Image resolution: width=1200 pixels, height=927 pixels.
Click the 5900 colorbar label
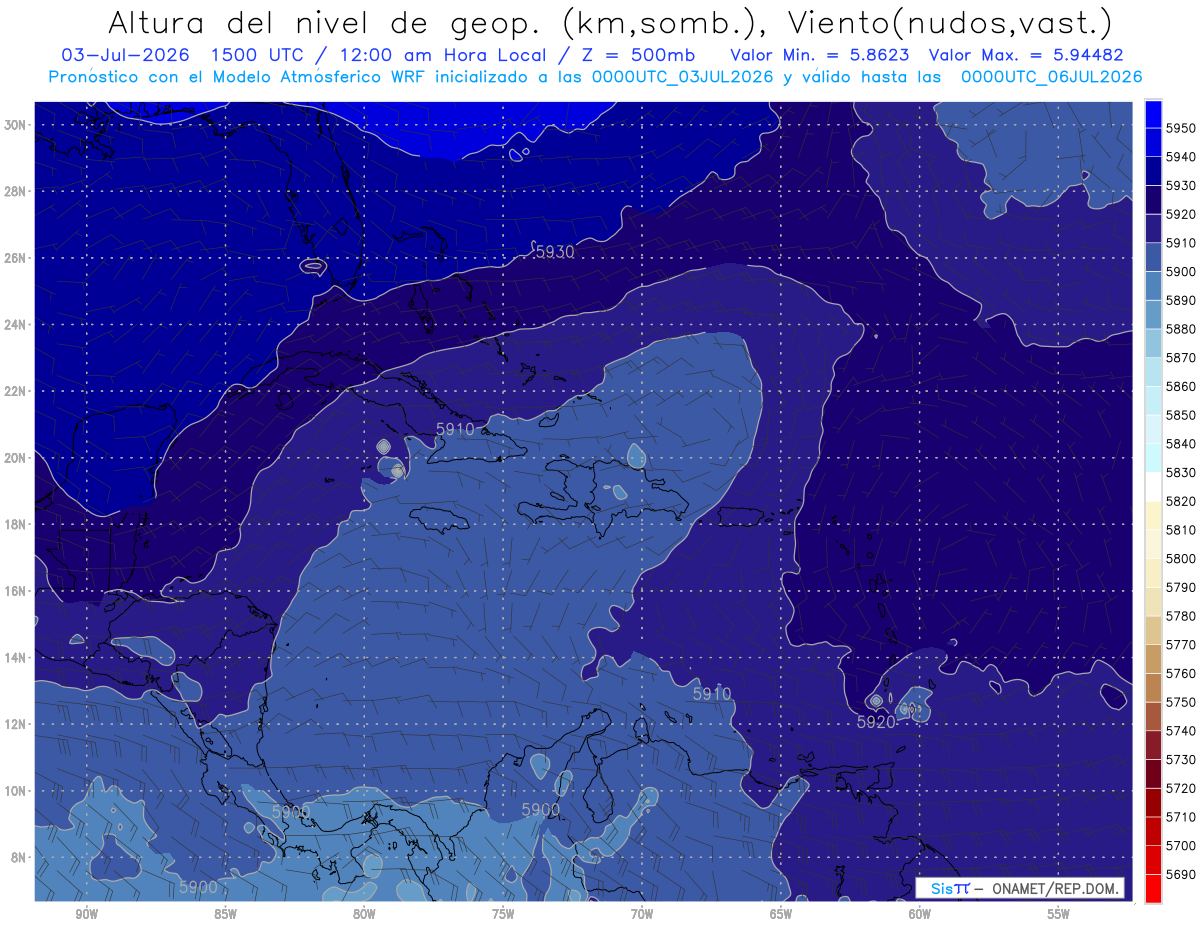1181,271
